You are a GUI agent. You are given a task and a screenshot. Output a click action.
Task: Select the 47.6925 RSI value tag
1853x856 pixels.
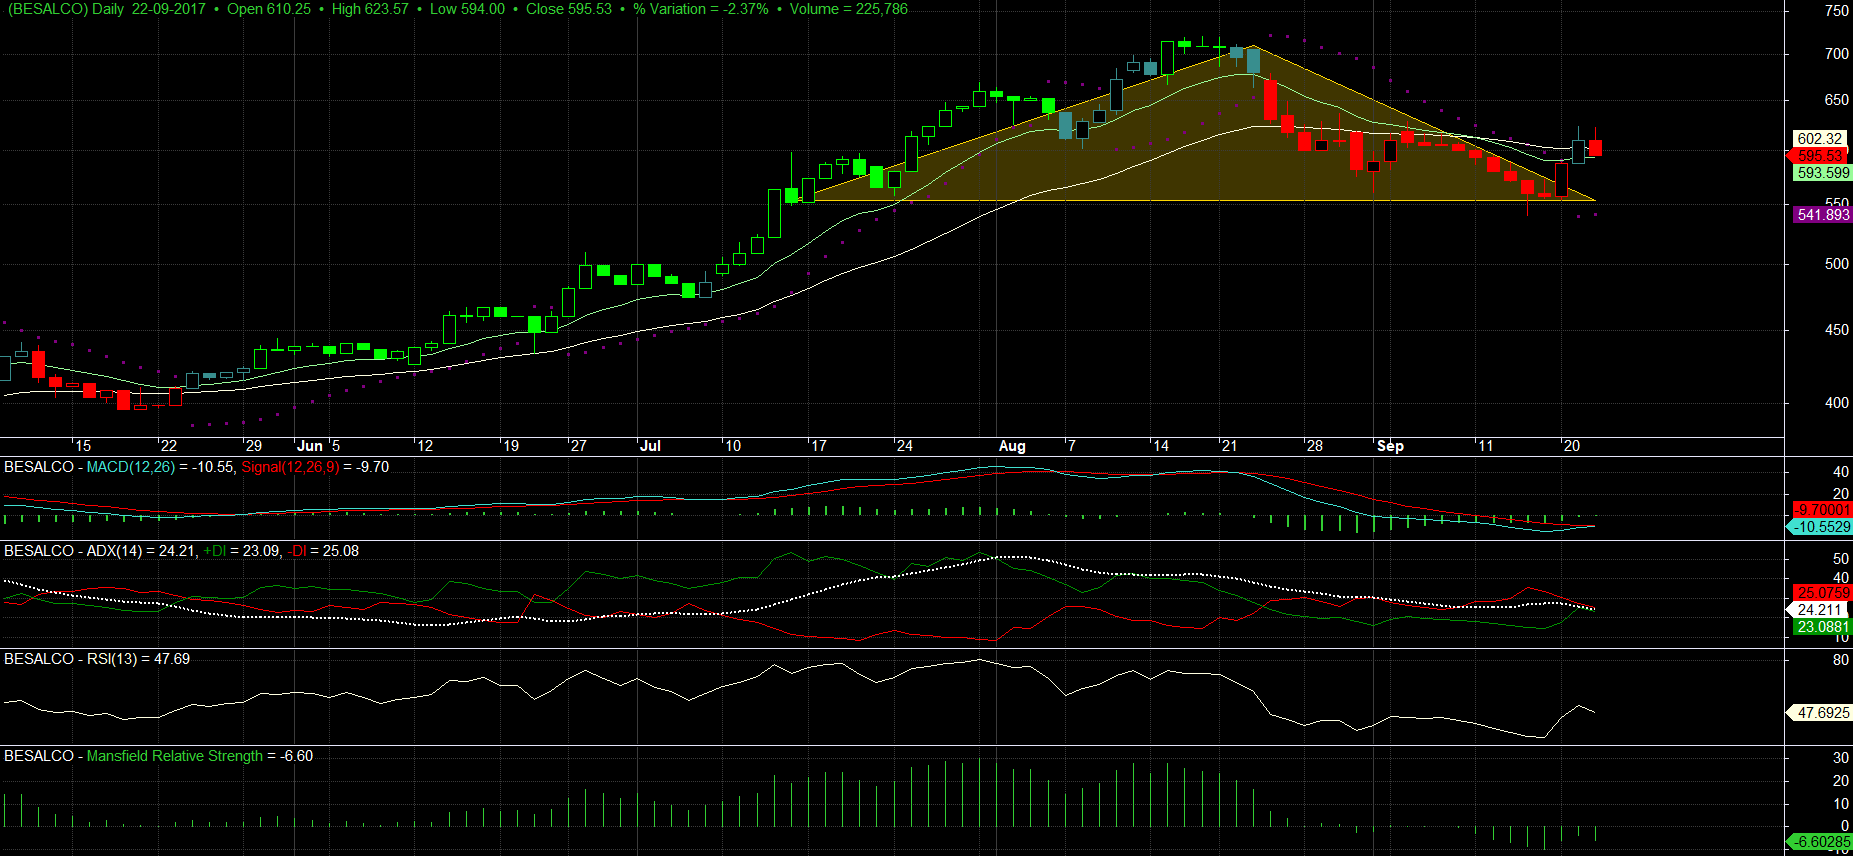1819,713
